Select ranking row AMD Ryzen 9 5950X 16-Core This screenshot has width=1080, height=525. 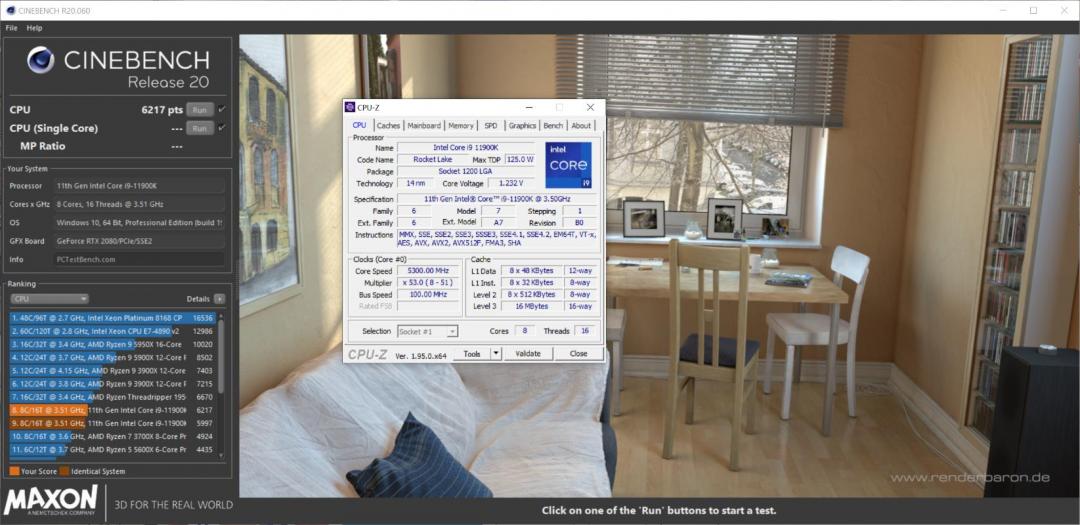(114, 344)
